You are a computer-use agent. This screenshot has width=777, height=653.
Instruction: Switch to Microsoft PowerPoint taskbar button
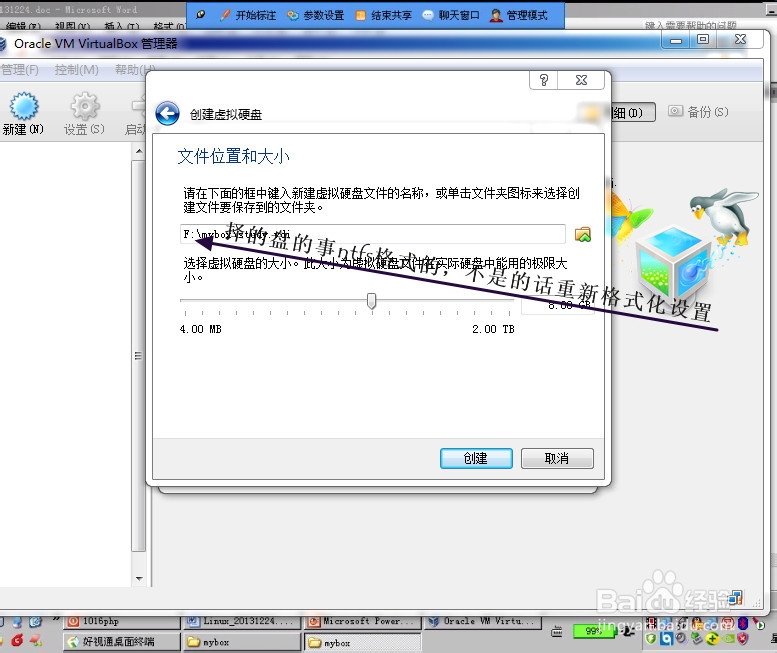pyautogui.click(x=362, y=621)
